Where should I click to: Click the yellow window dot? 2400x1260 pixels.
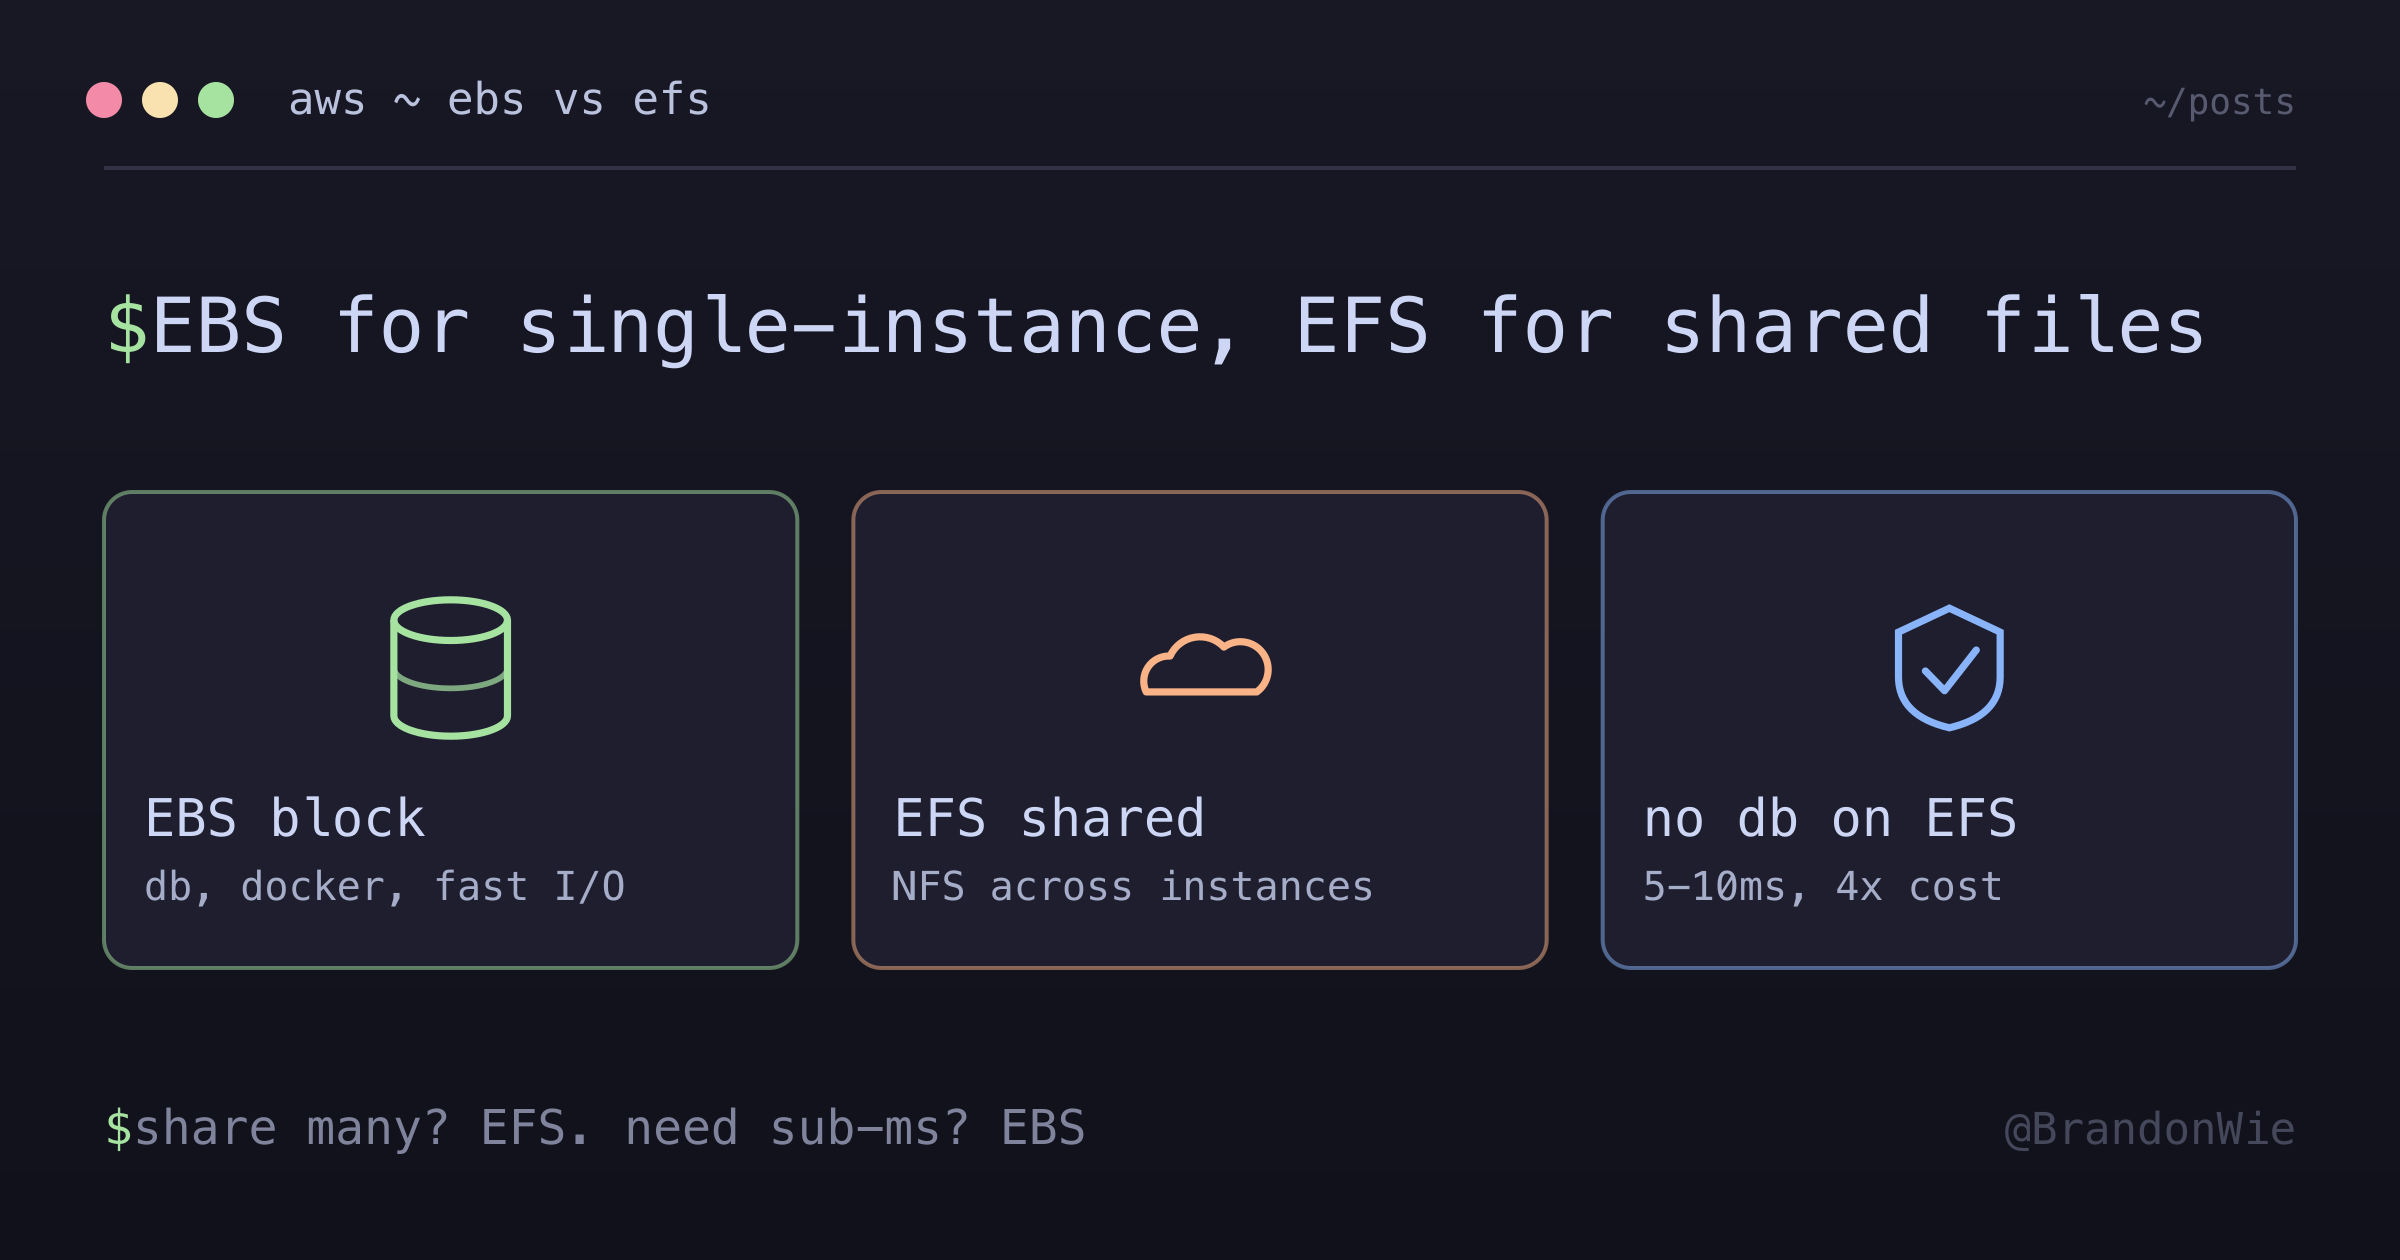(160, 100)
